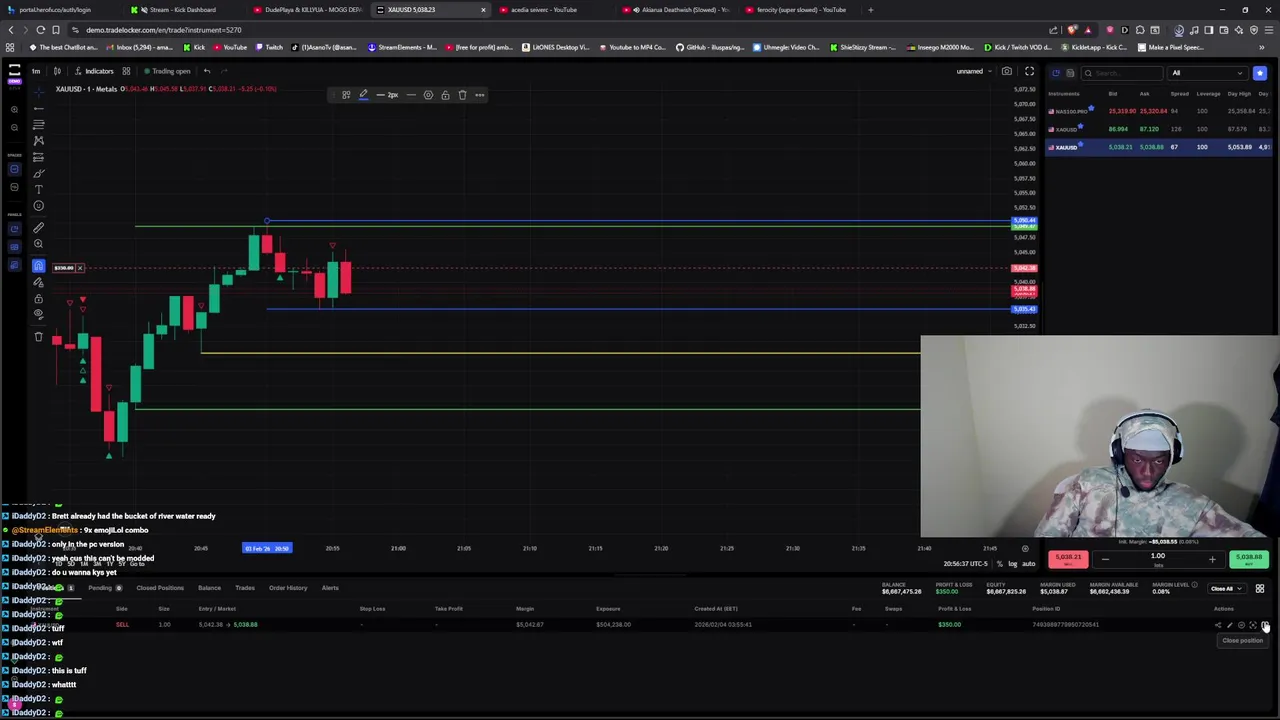Open the unnamed layout dropdown
1280x720 pixels.
(974, 71)
